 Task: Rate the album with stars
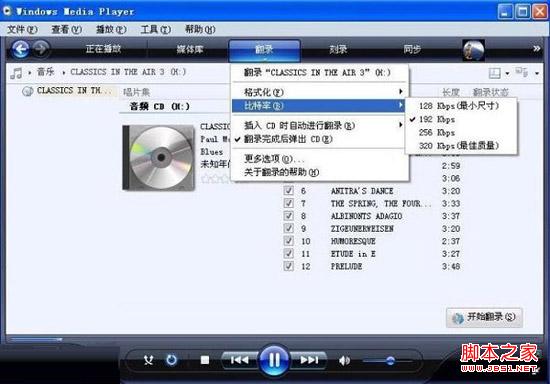point(216,179)
